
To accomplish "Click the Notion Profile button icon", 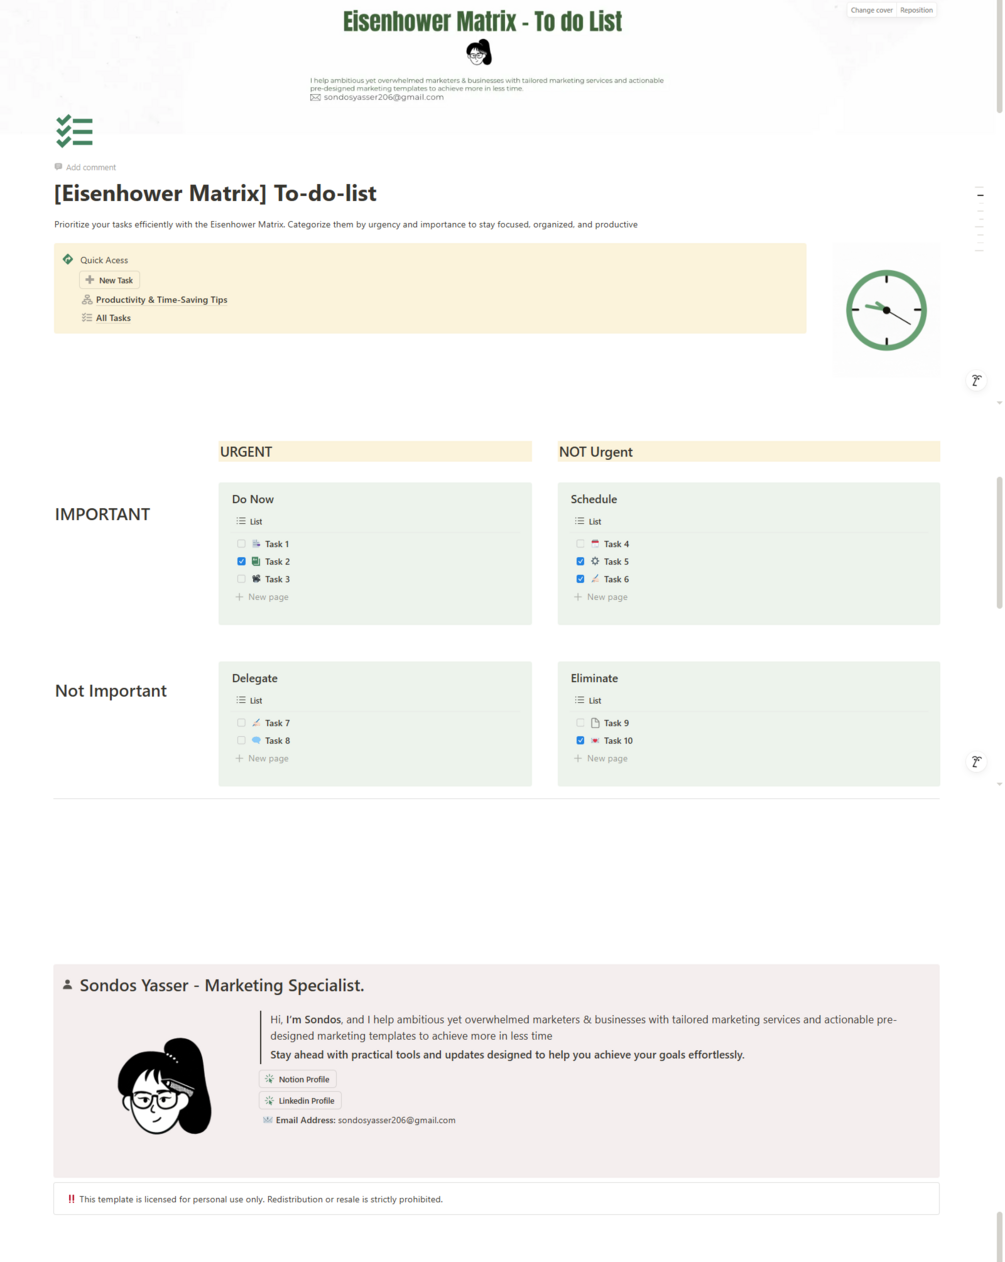I will [x=269, y=1079].
